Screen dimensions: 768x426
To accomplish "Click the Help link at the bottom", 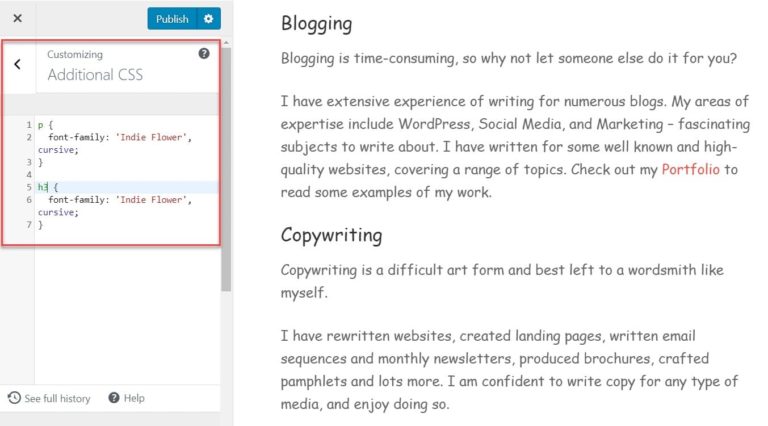I will [134, 398].
